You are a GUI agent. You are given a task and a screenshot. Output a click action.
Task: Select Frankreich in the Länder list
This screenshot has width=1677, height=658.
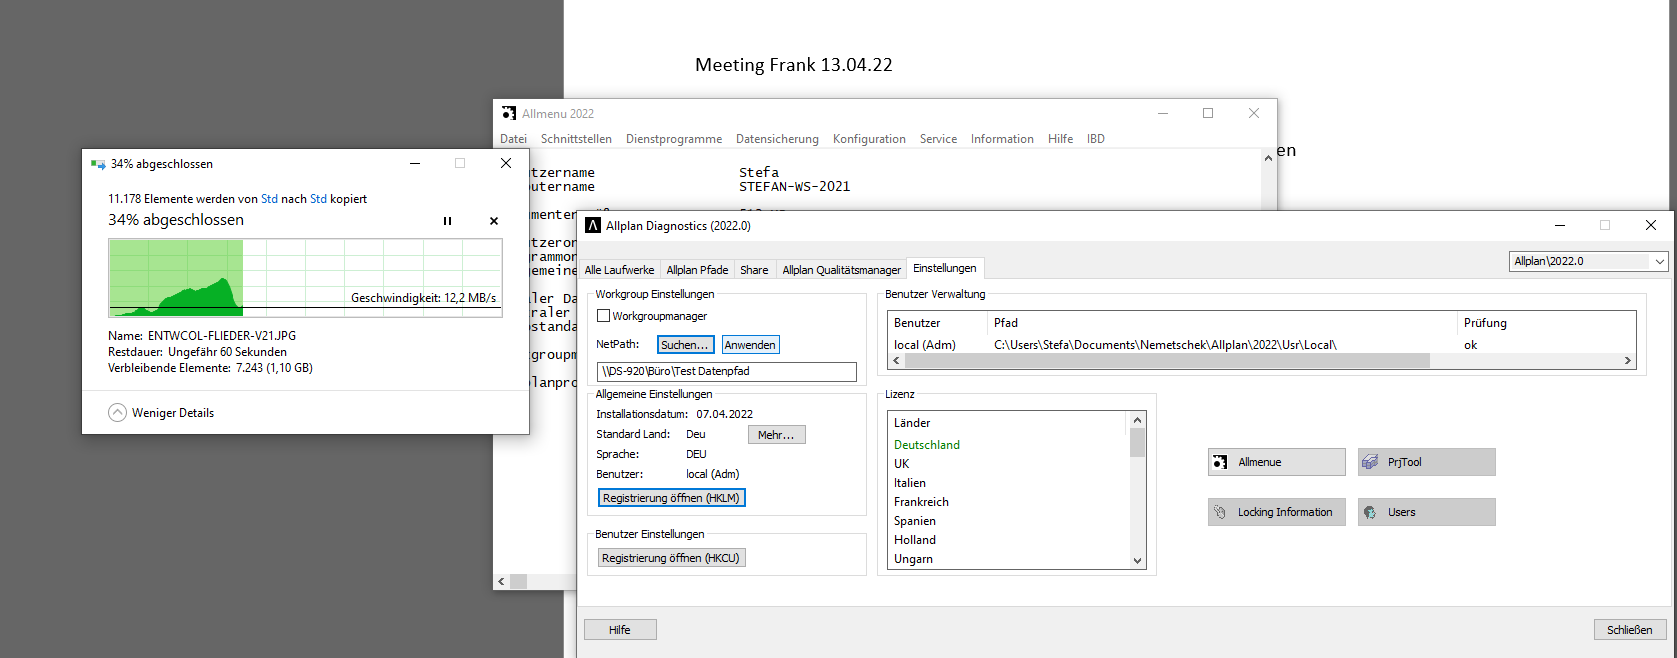click(x=921, y=502)
